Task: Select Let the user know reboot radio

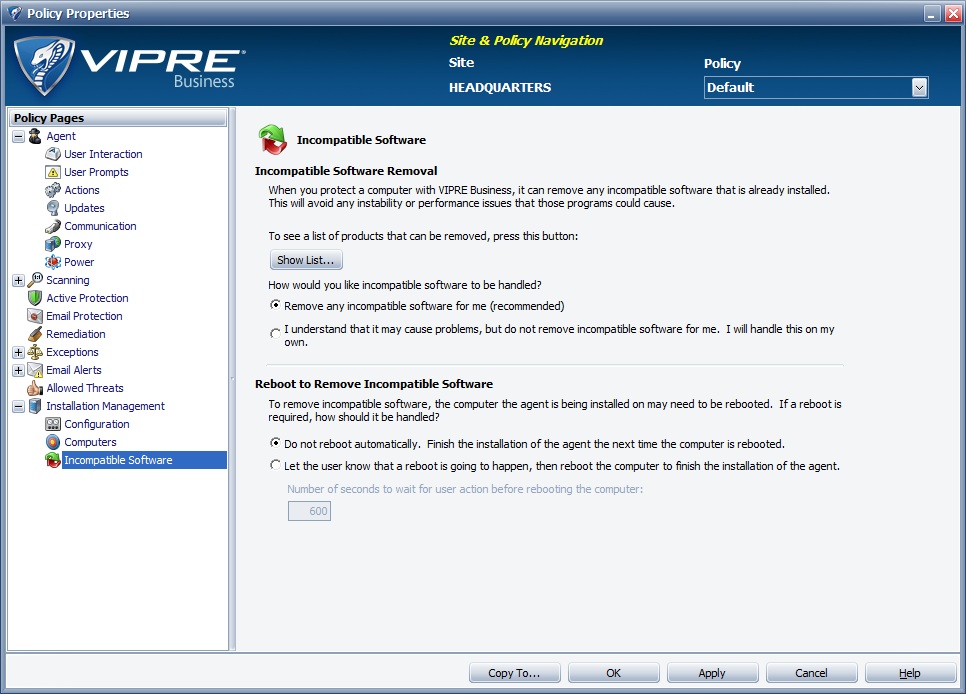Action: [x=275, y=465]
